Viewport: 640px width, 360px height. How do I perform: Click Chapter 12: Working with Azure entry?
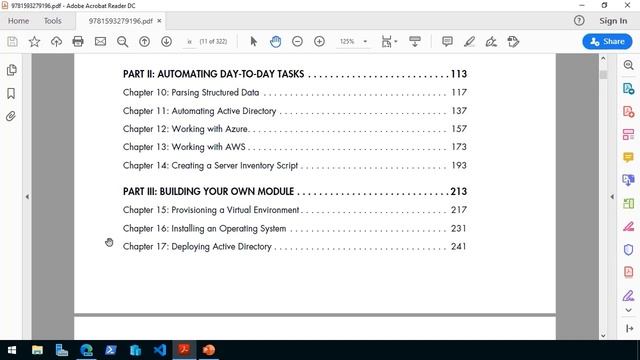[x=295, y=129]
